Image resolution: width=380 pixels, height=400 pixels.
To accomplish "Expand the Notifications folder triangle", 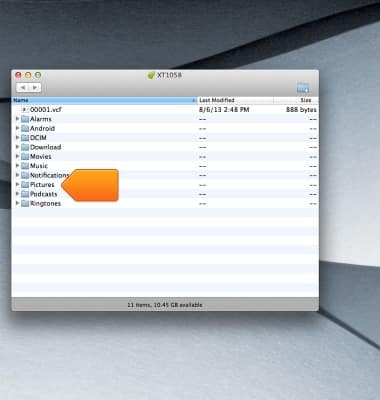I will pyautogui.click(x=17, y=175).
